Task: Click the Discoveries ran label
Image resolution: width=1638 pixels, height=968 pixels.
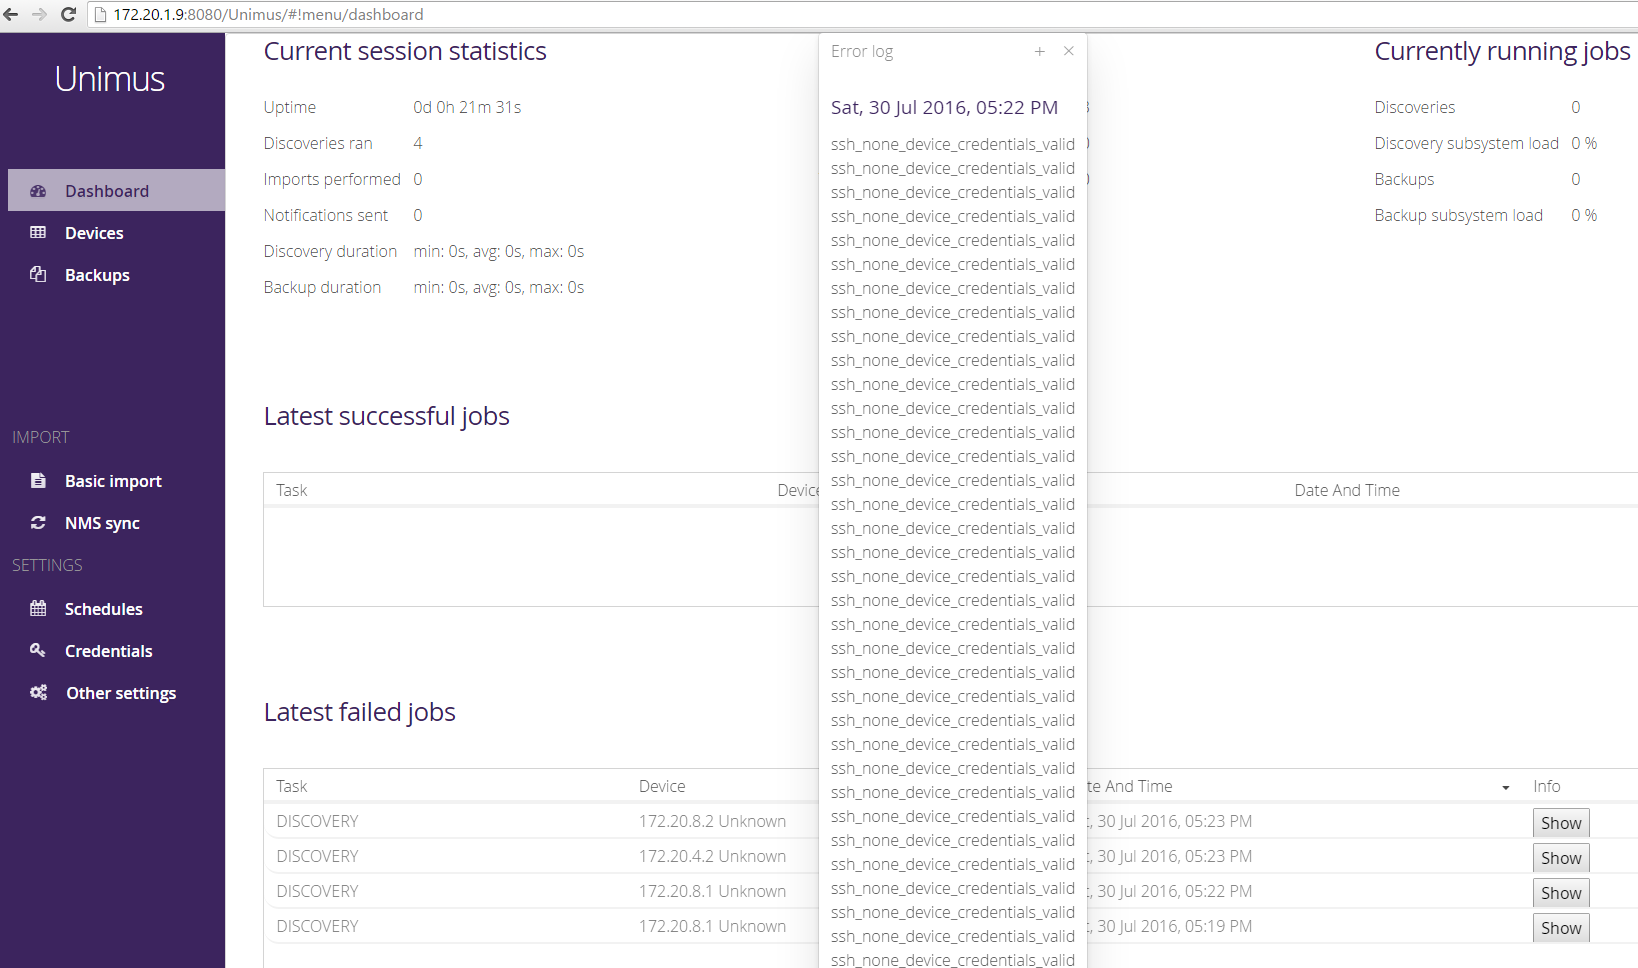Action: 318,143
